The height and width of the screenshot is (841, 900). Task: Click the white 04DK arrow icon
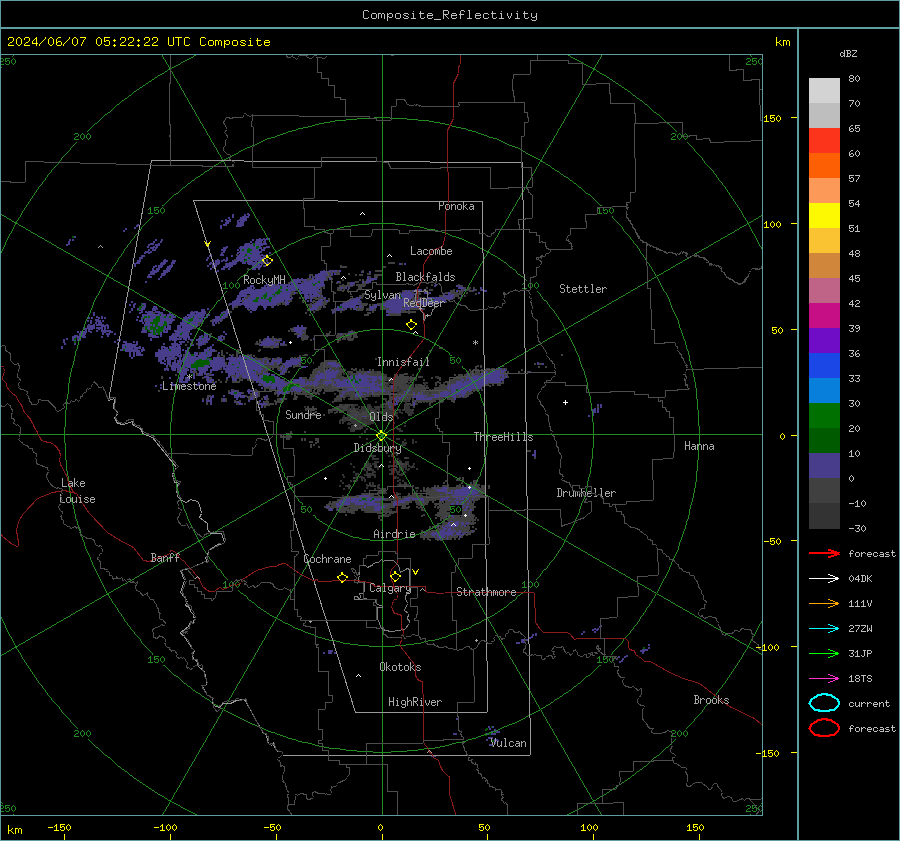click(824, 578)
